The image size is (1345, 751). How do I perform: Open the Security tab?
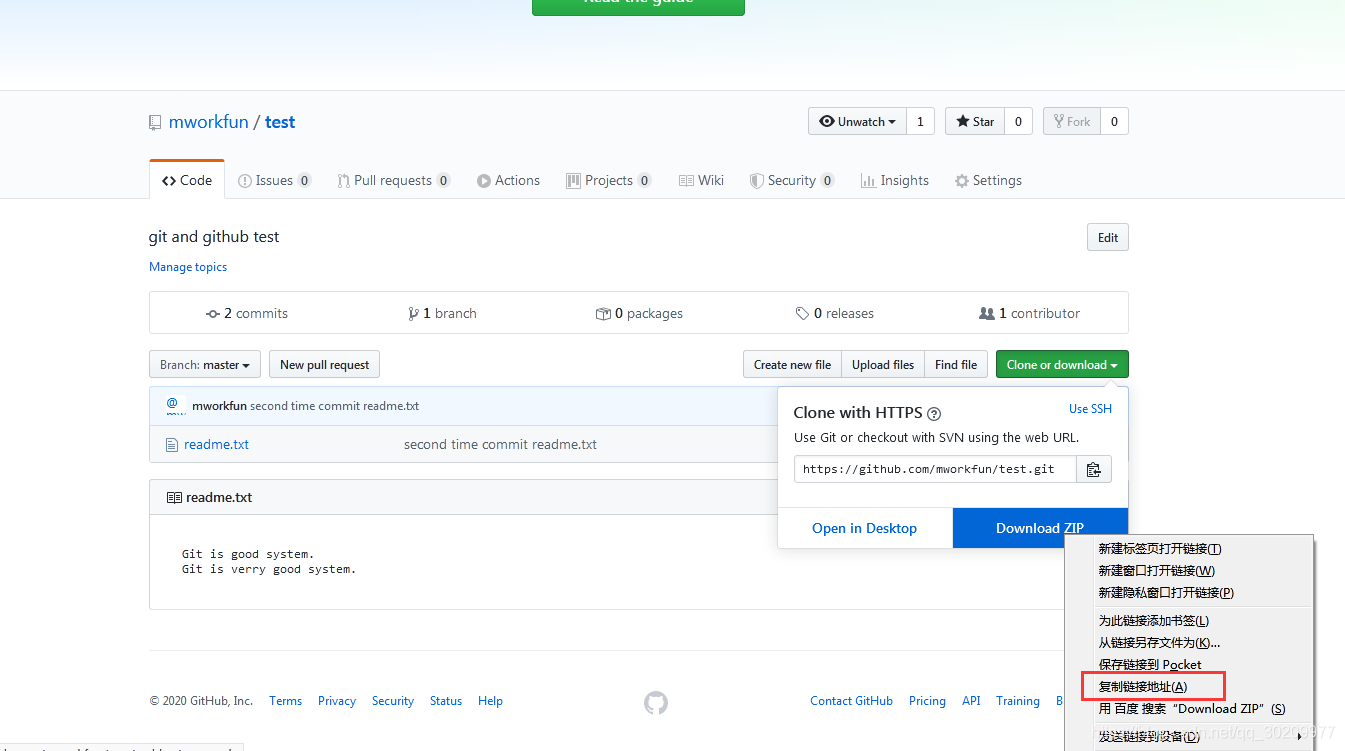point(792,181)
